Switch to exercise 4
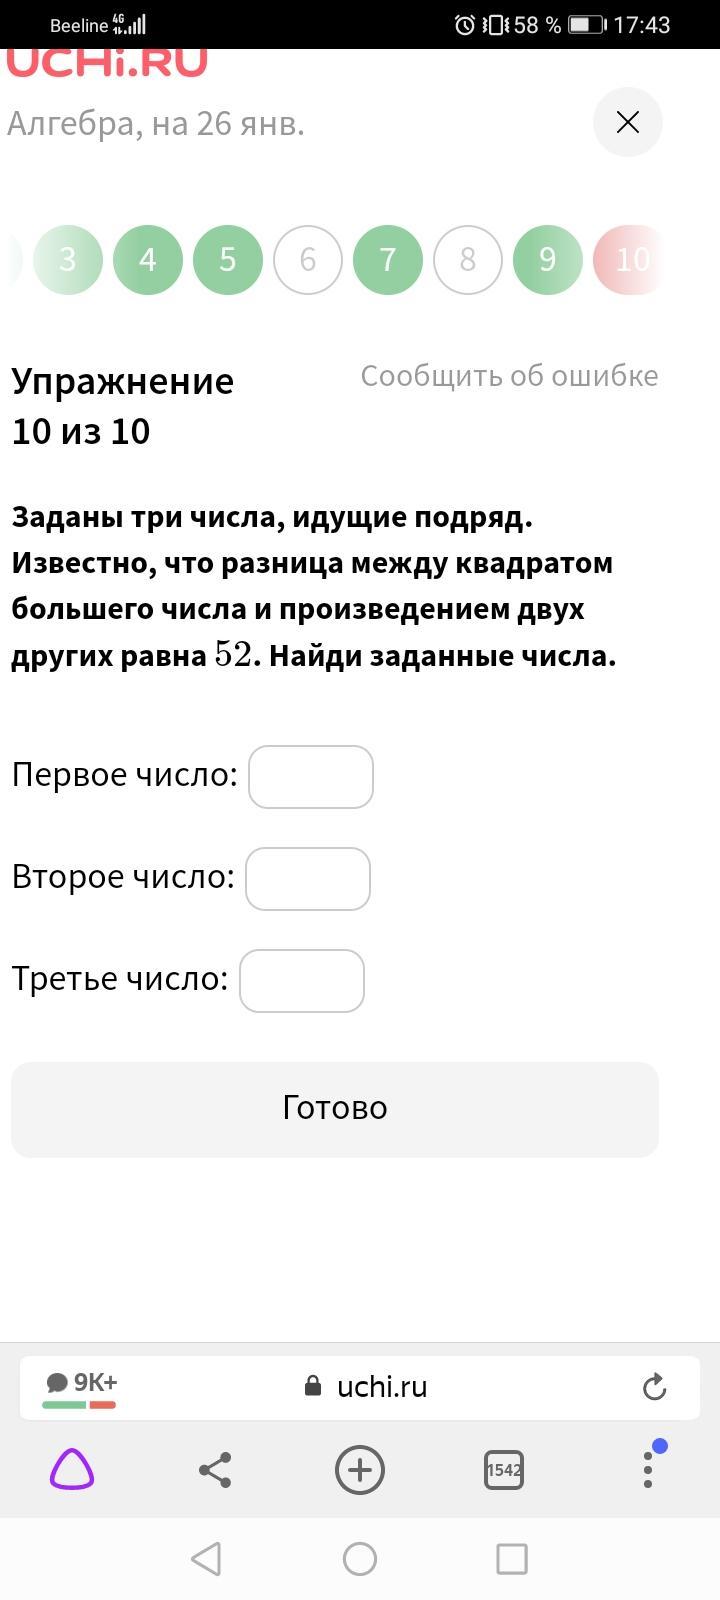Screen dimensions: 720x1600 coord(148,260)
